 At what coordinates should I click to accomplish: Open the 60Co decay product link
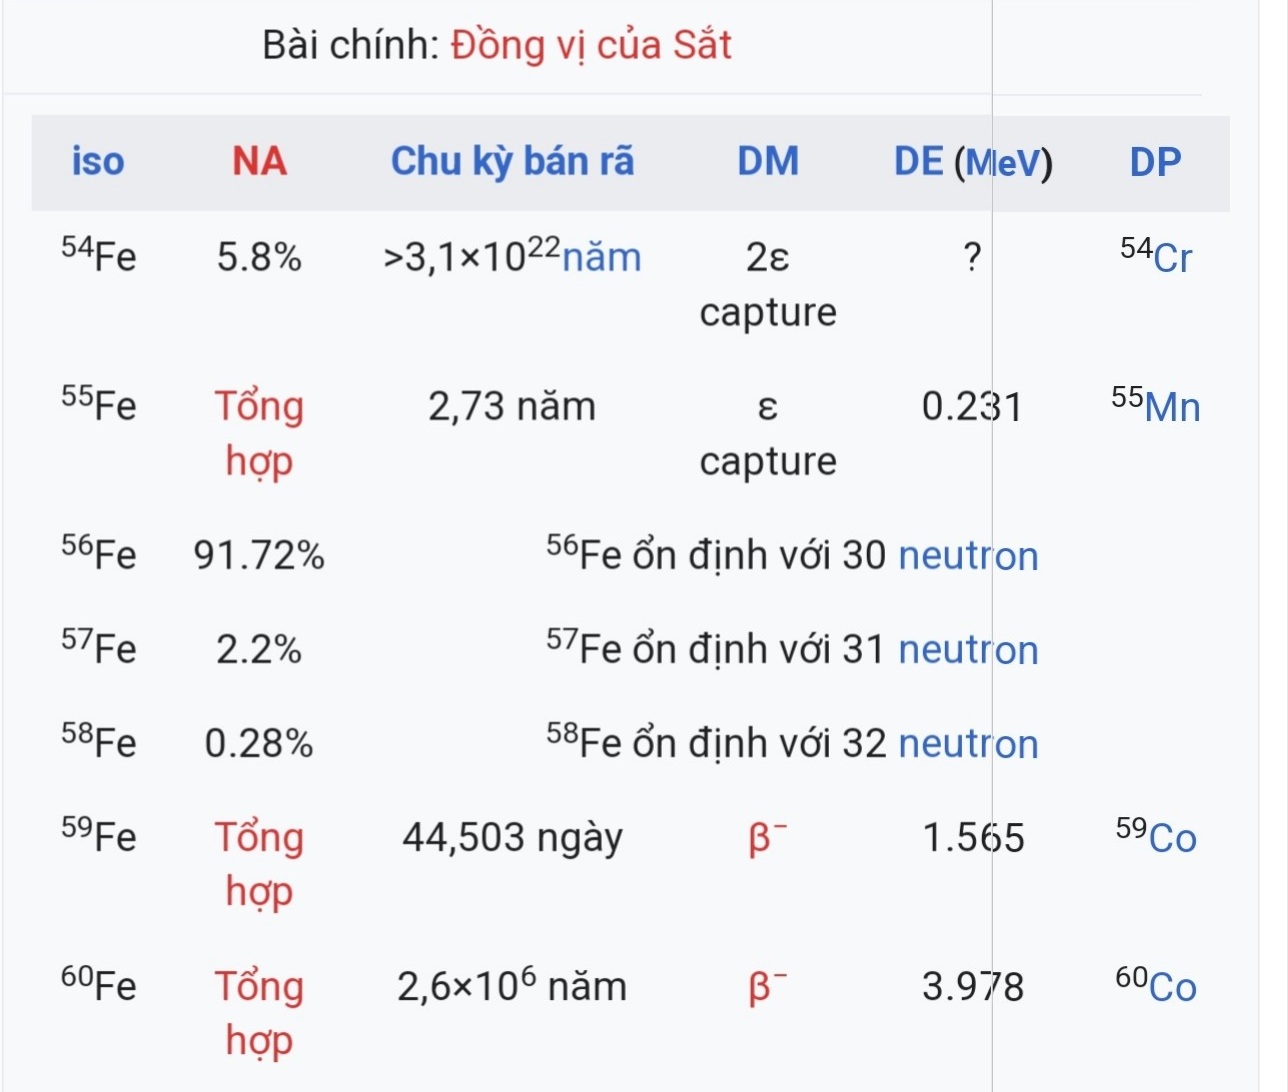(1171, 988)
